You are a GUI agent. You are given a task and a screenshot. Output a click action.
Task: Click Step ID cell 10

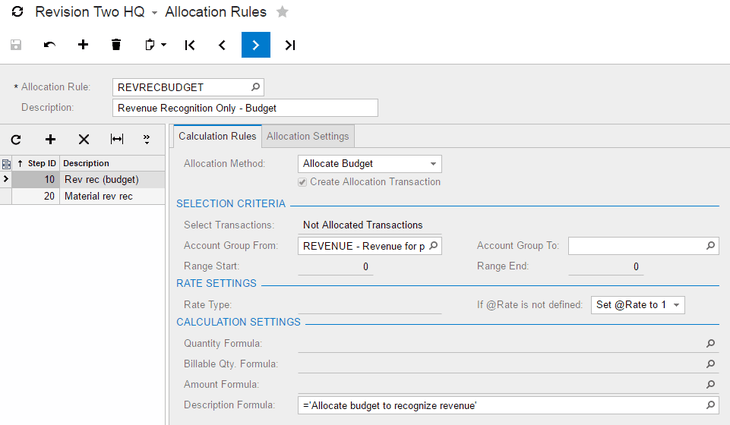[x=36, y=180]
